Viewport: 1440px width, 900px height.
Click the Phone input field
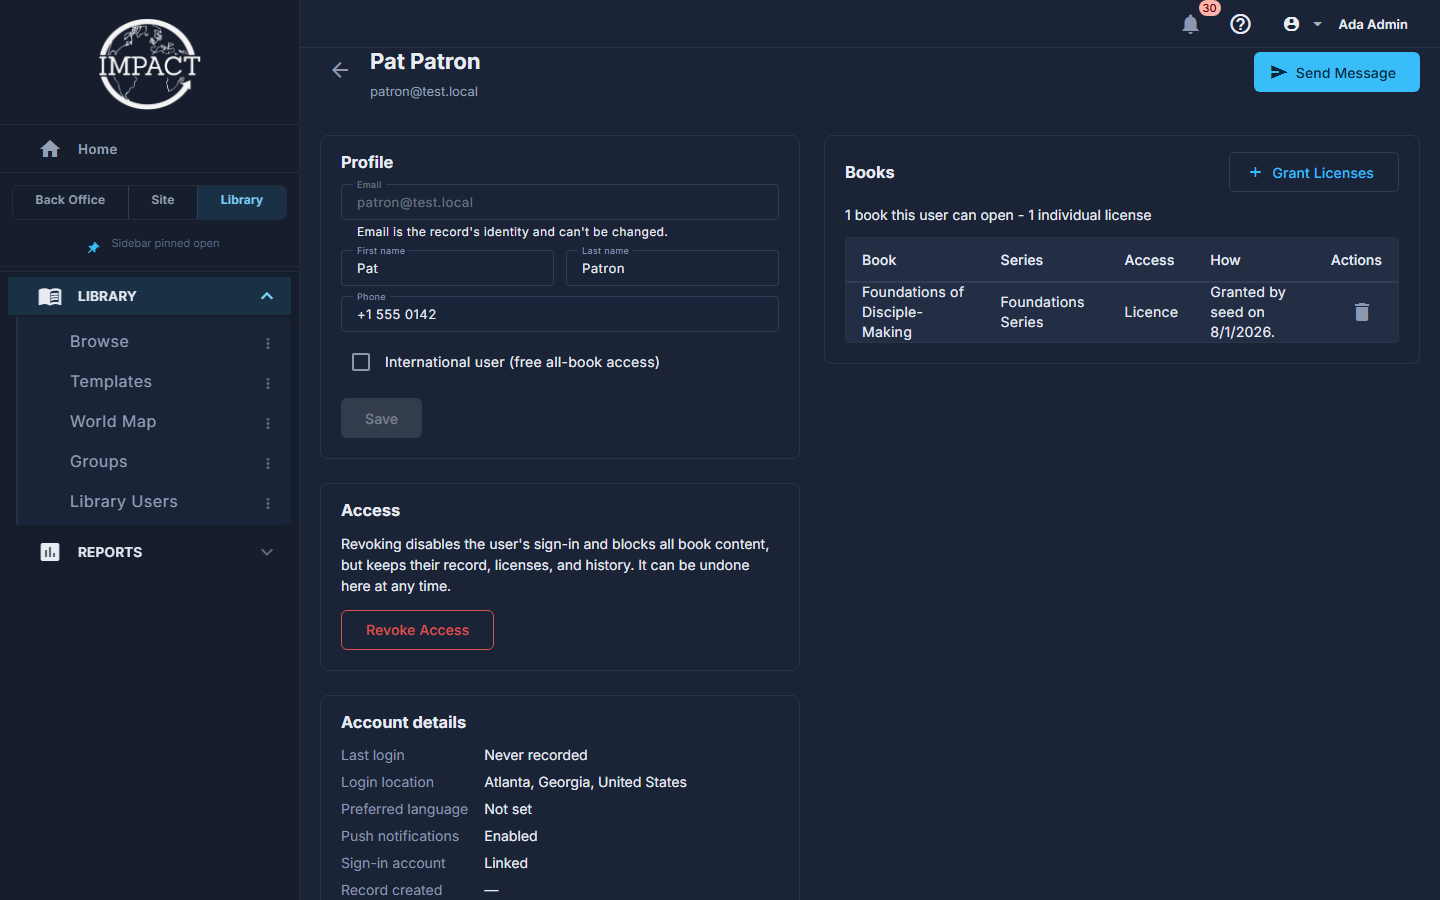click(x=560, y=314)
